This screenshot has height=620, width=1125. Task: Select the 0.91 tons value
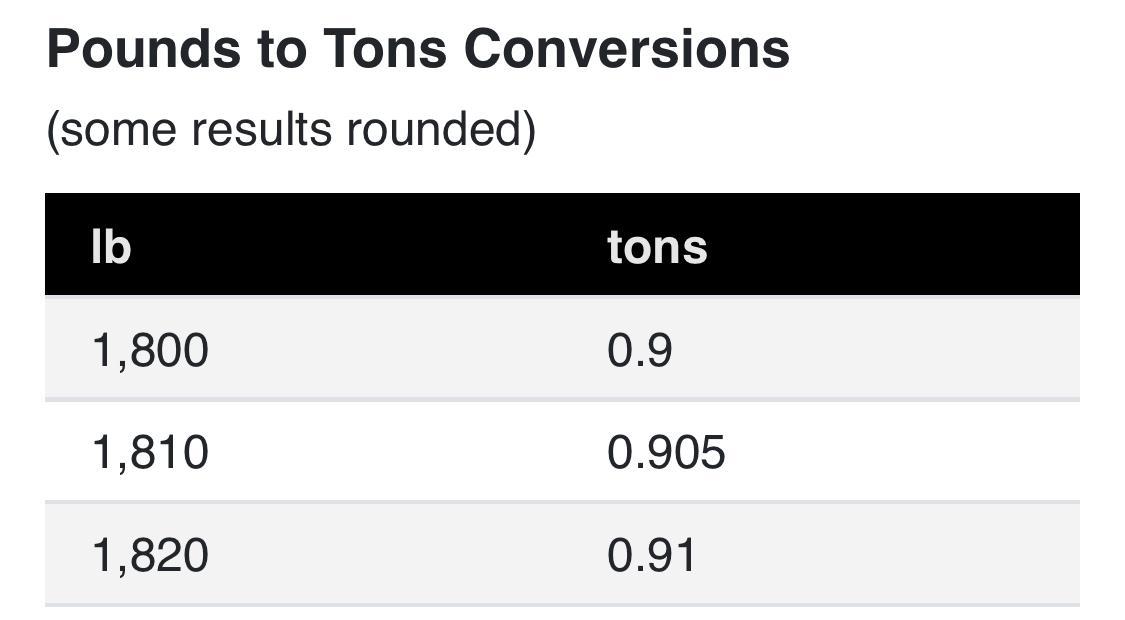(x=651, y=555)
